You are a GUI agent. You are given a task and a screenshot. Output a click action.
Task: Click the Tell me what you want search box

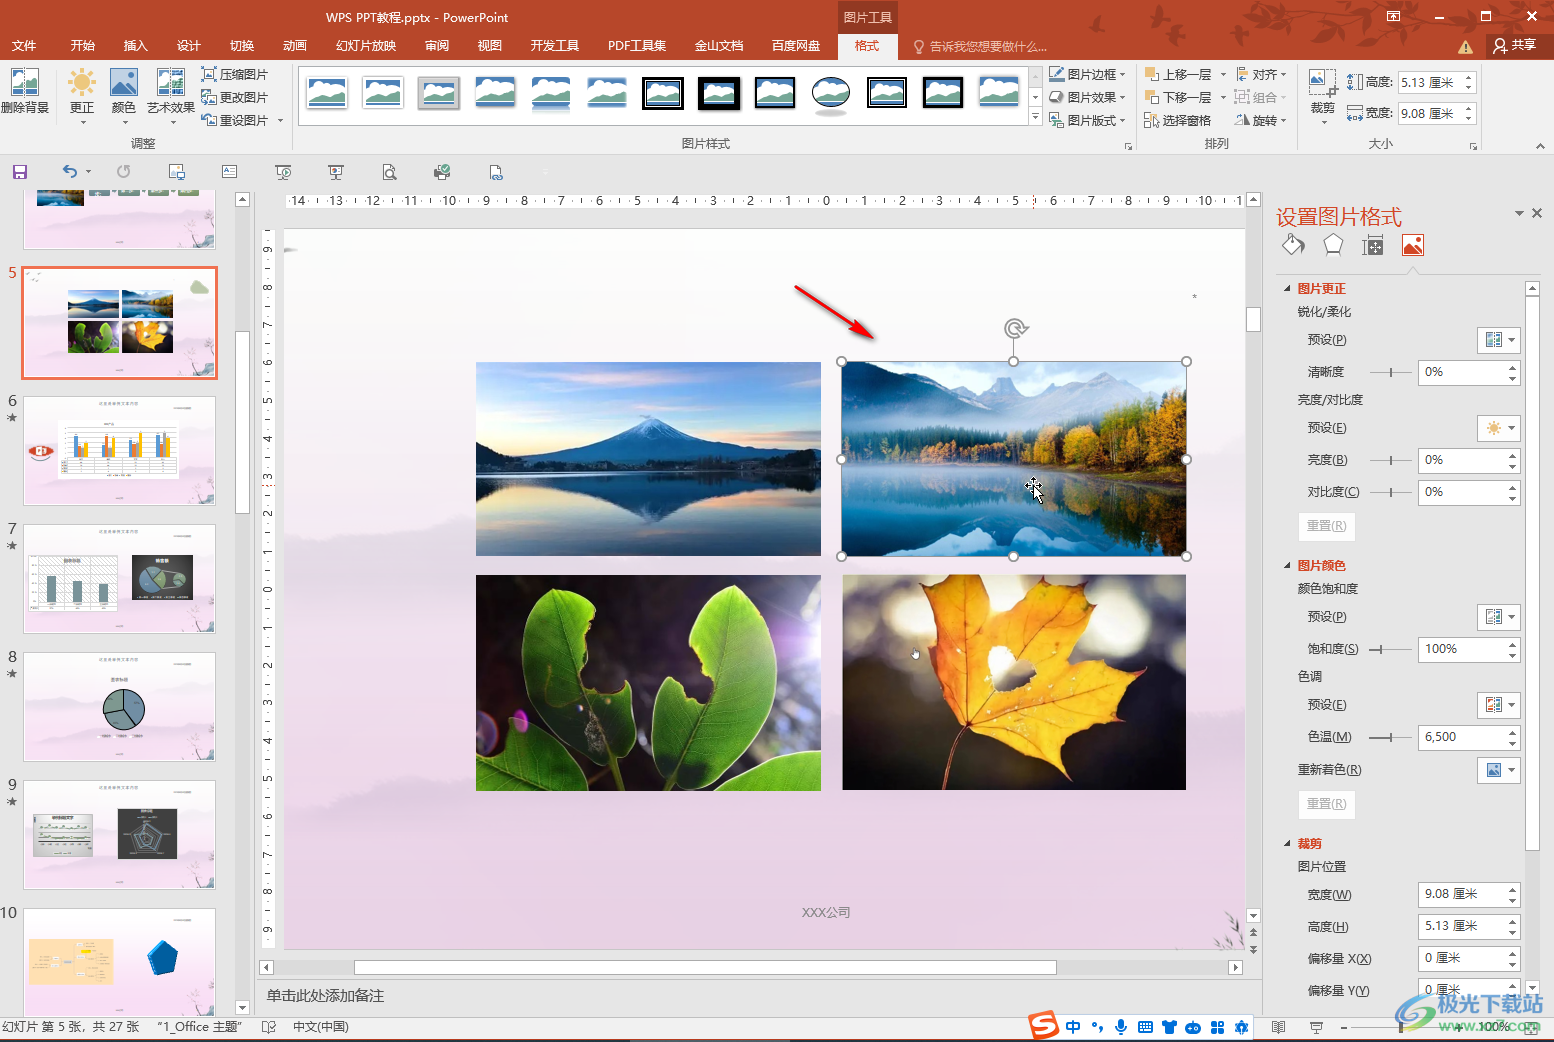[980, 46]
